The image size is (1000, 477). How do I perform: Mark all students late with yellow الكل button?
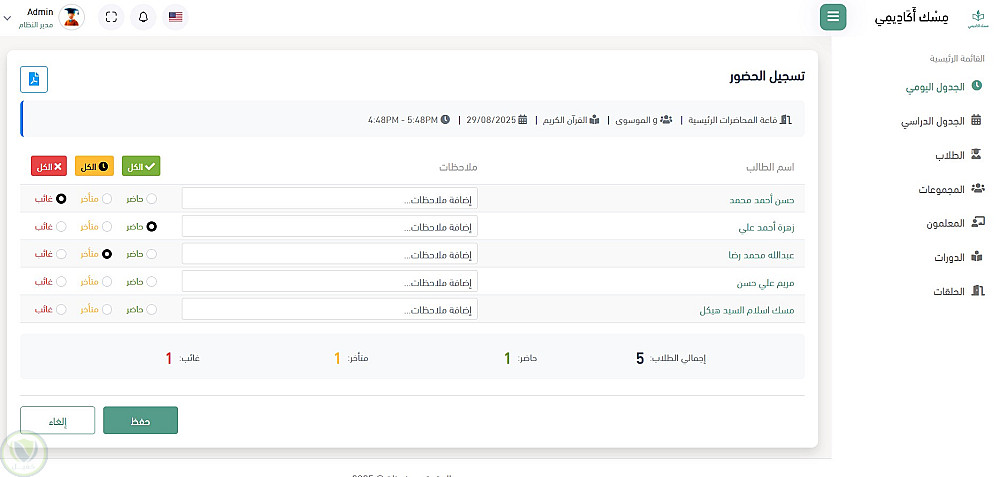pos(94,166)
